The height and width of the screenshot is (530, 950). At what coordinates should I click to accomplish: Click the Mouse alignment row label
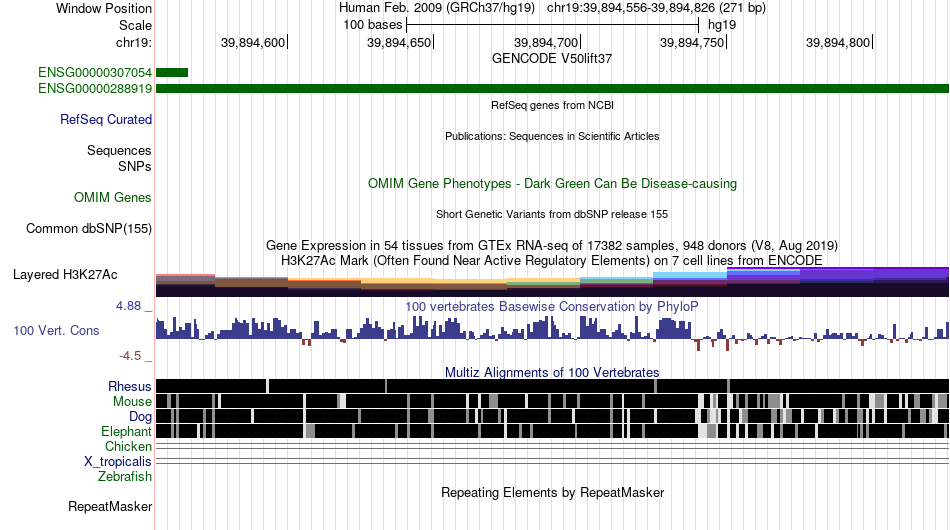132,402
